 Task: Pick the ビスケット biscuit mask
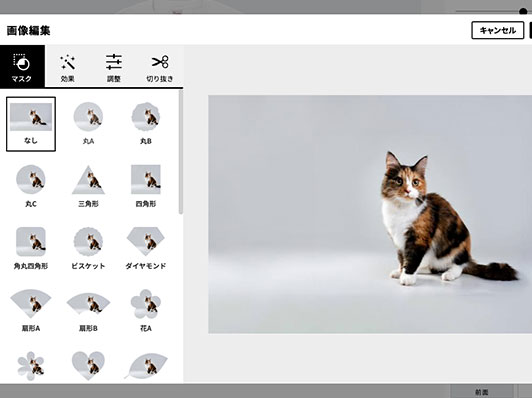(x=88, y=248)
